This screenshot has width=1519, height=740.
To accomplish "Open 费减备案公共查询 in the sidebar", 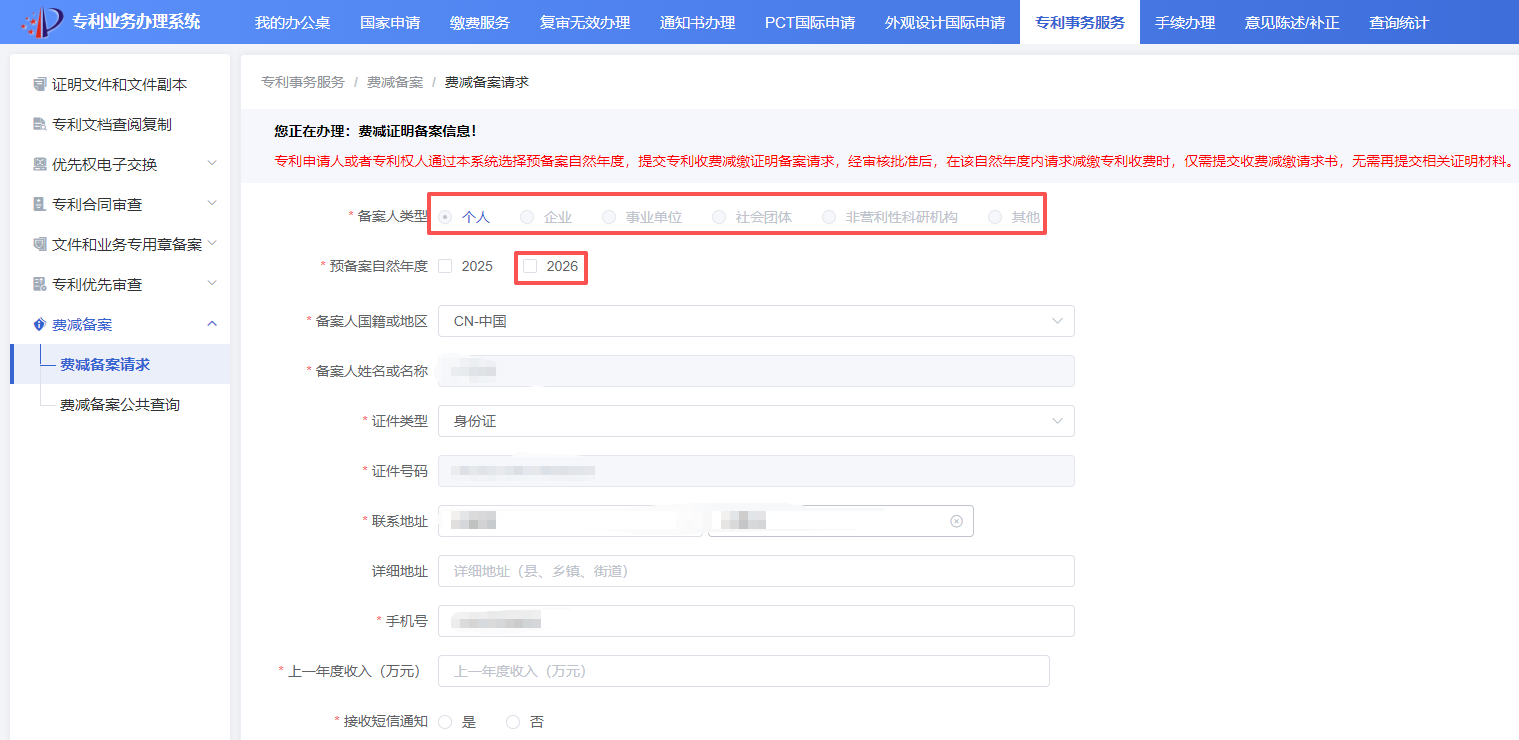I will [x=119, y=405].
